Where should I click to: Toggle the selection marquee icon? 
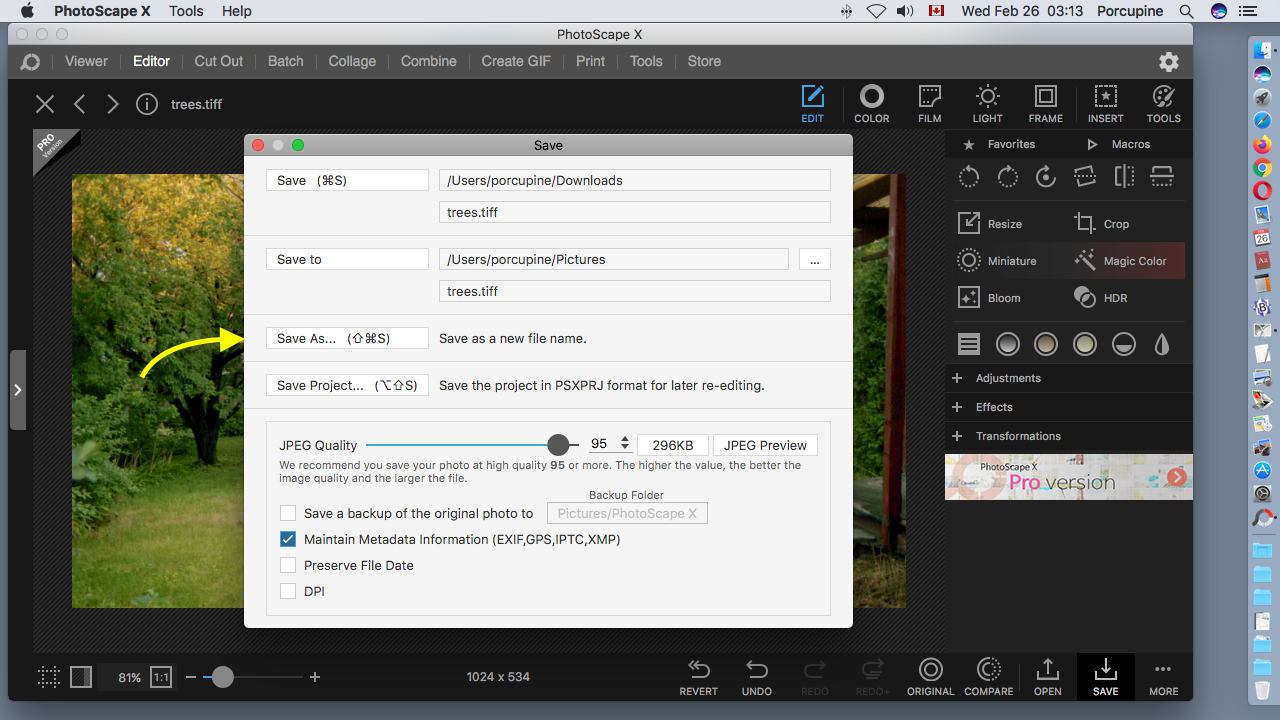tap(49, 677)
